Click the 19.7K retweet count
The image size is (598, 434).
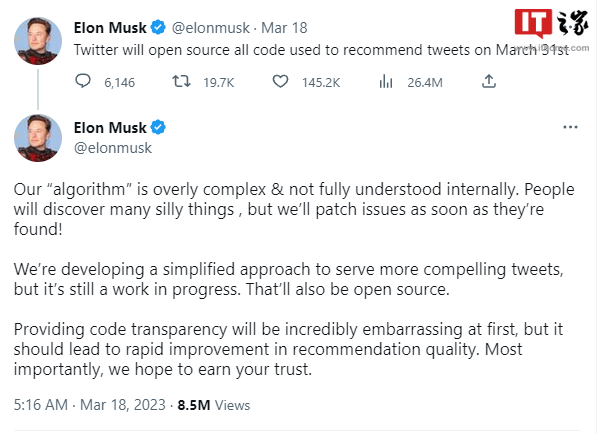coord(219,82)
